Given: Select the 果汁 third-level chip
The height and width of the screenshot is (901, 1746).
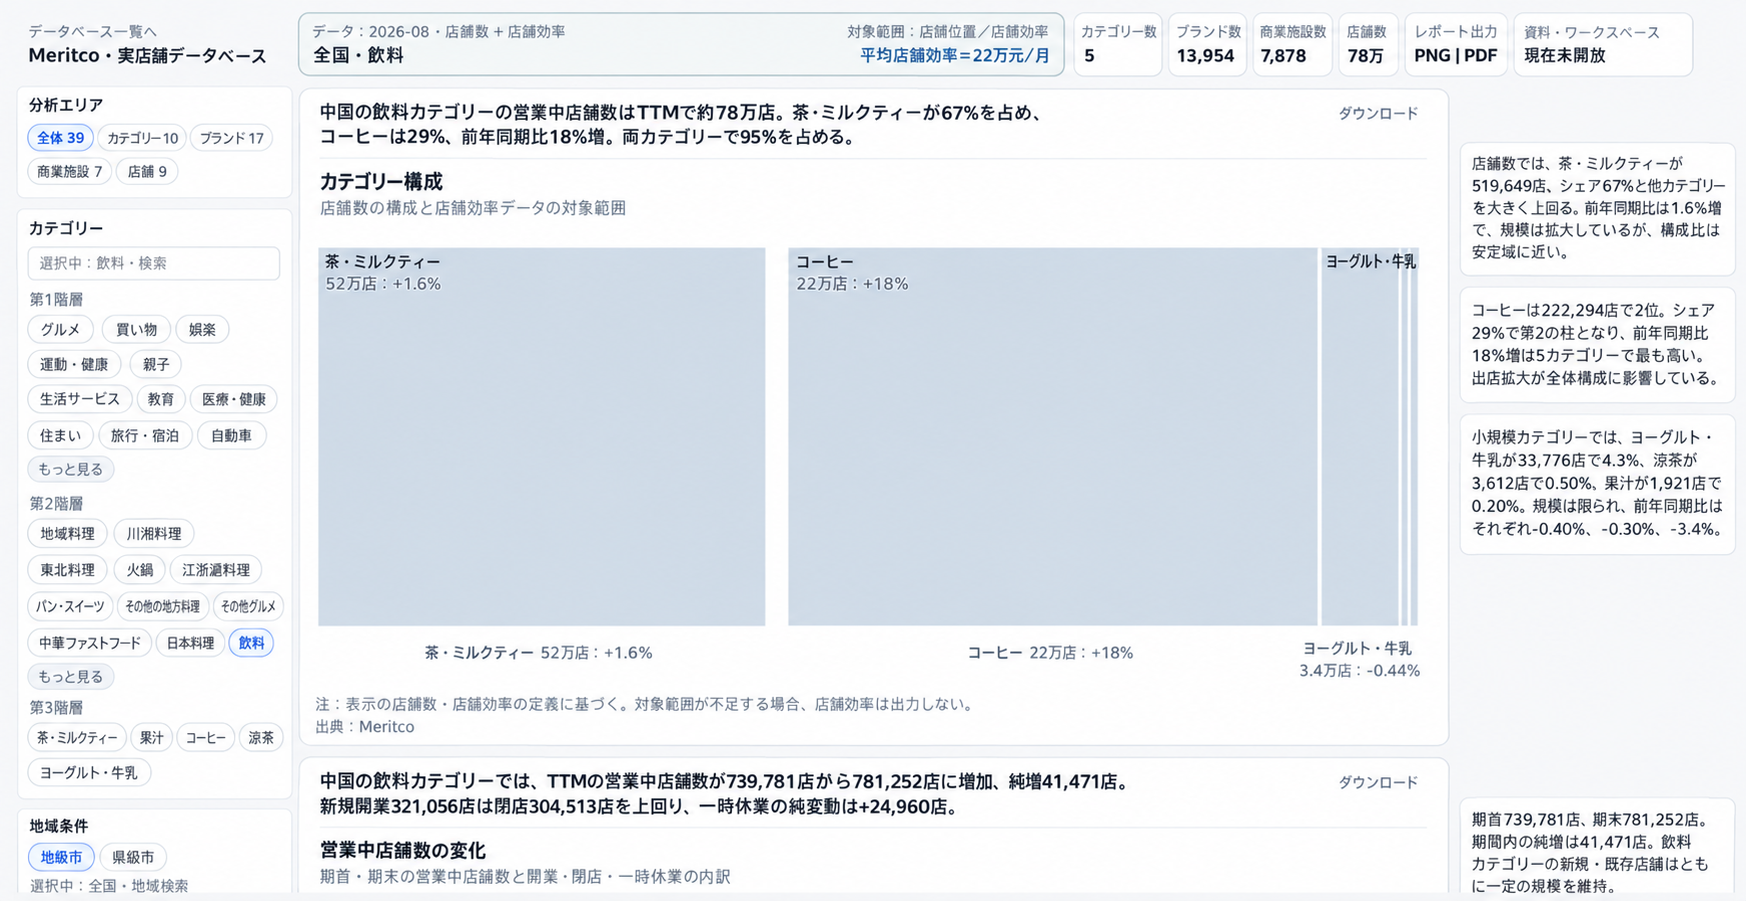Looking at the screenshot, I should click(x=151, y=737).
